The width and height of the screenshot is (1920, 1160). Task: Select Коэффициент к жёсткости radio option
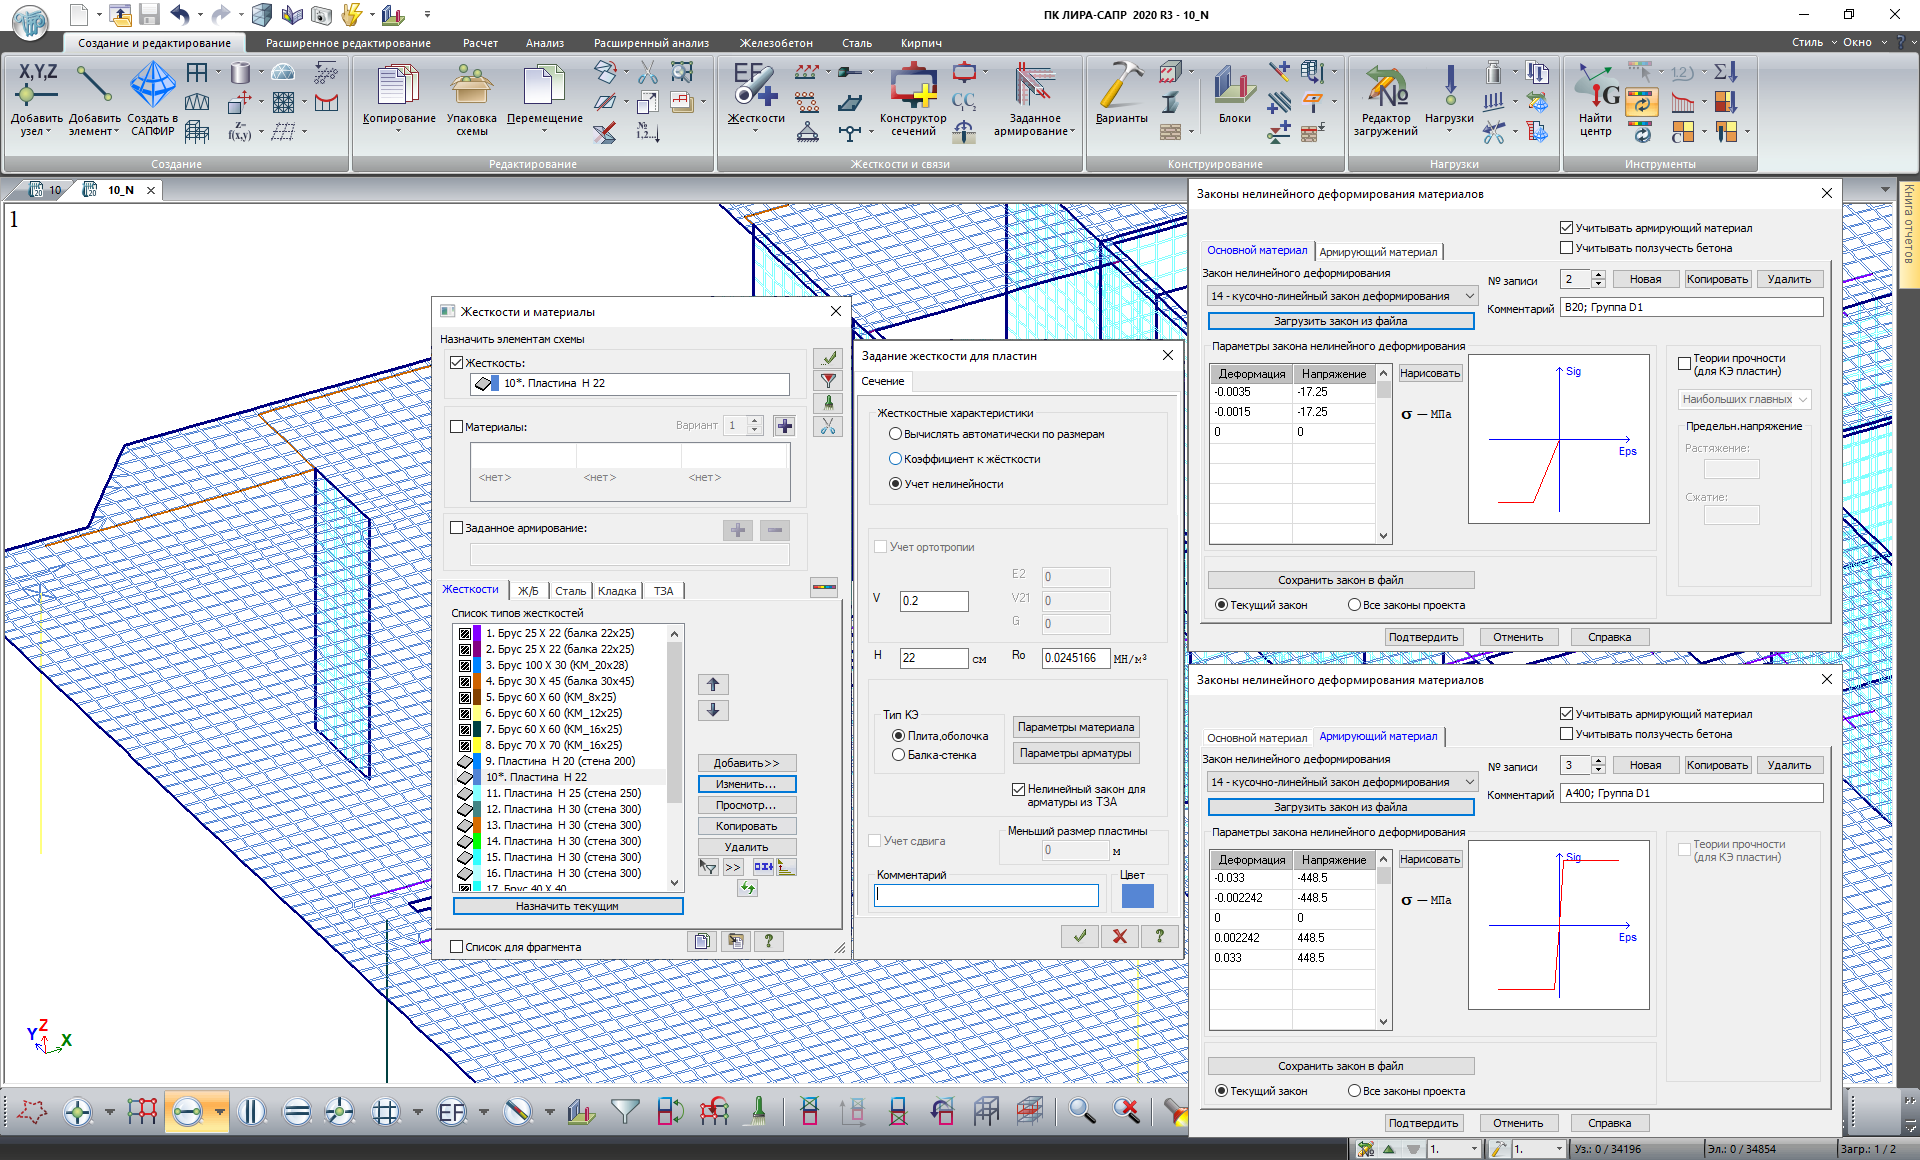(x=896, y=459)
